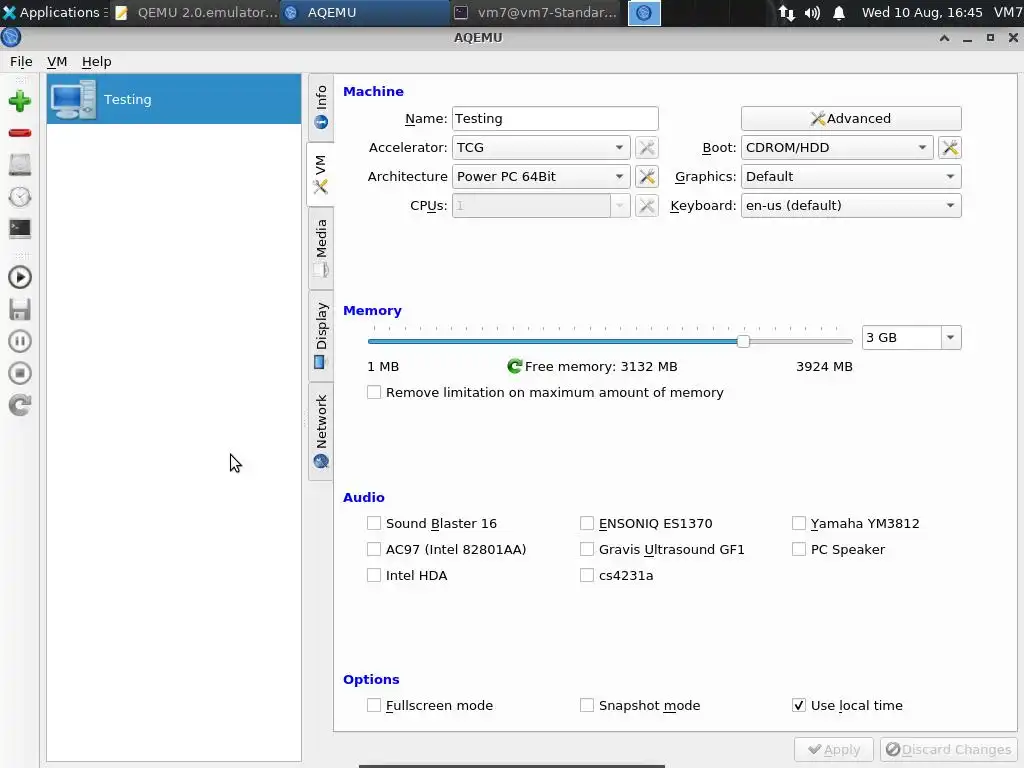
Task: Click the green plus Add VM icon
Action: pos(20,101)
